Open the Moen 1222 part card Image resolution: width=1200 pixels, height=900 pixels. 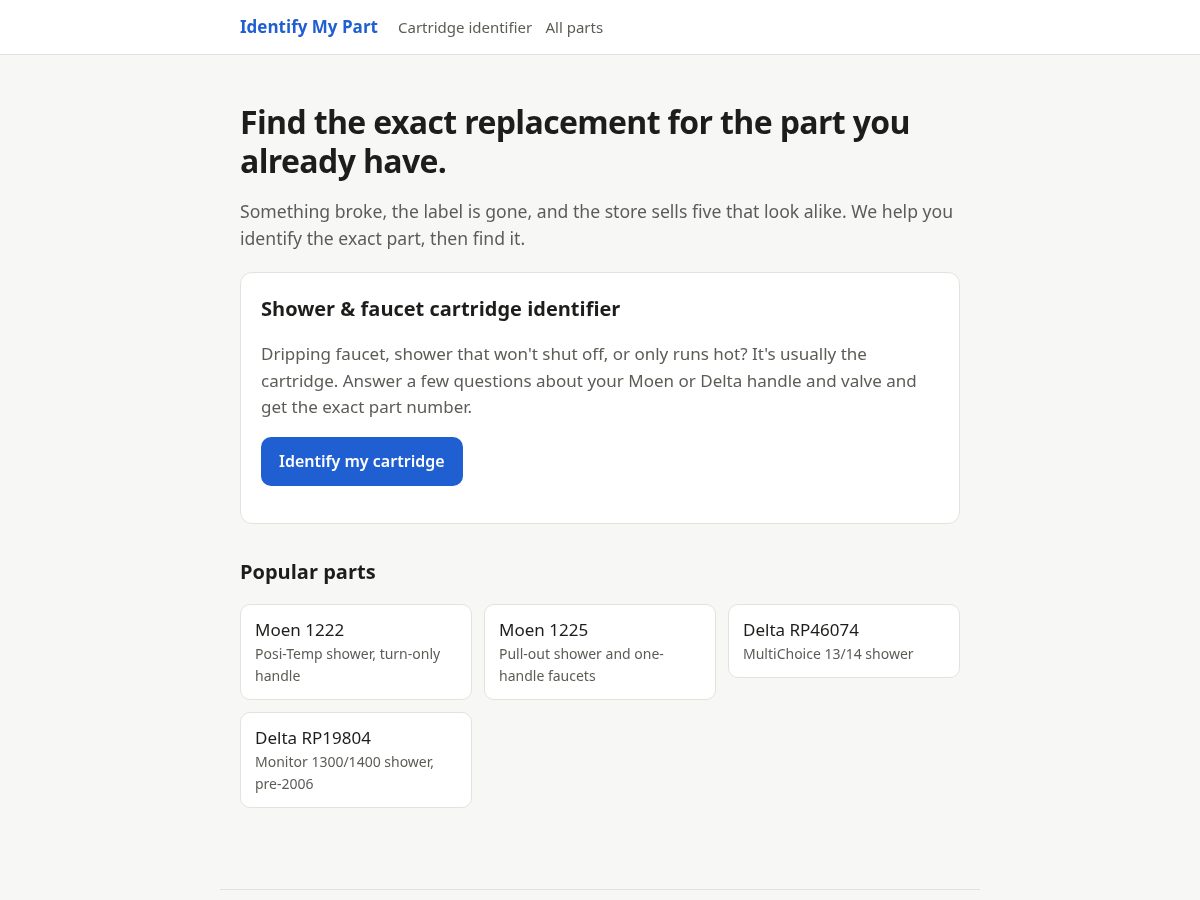click(x=356, y=652)
